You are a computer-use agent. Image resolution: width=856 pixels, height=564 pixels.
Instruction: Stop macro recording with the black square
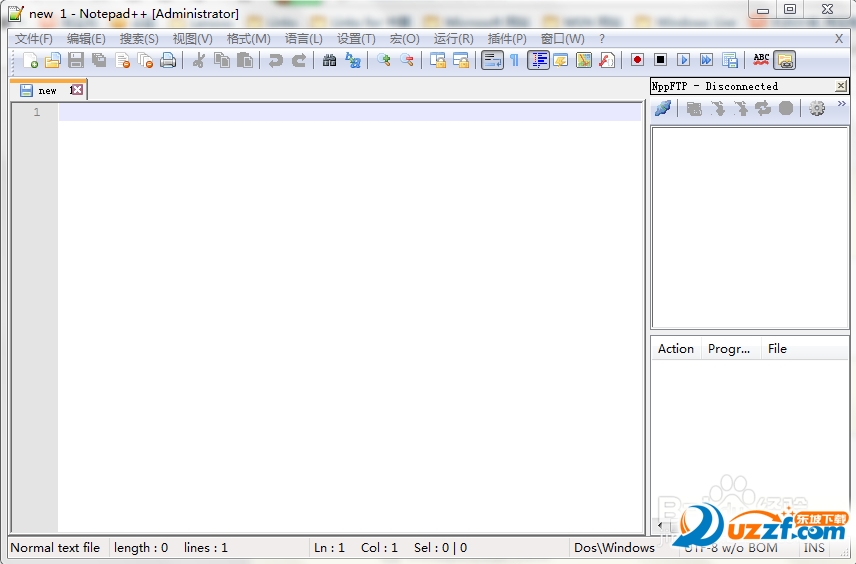pyautogui.click(x=660, y=60)
